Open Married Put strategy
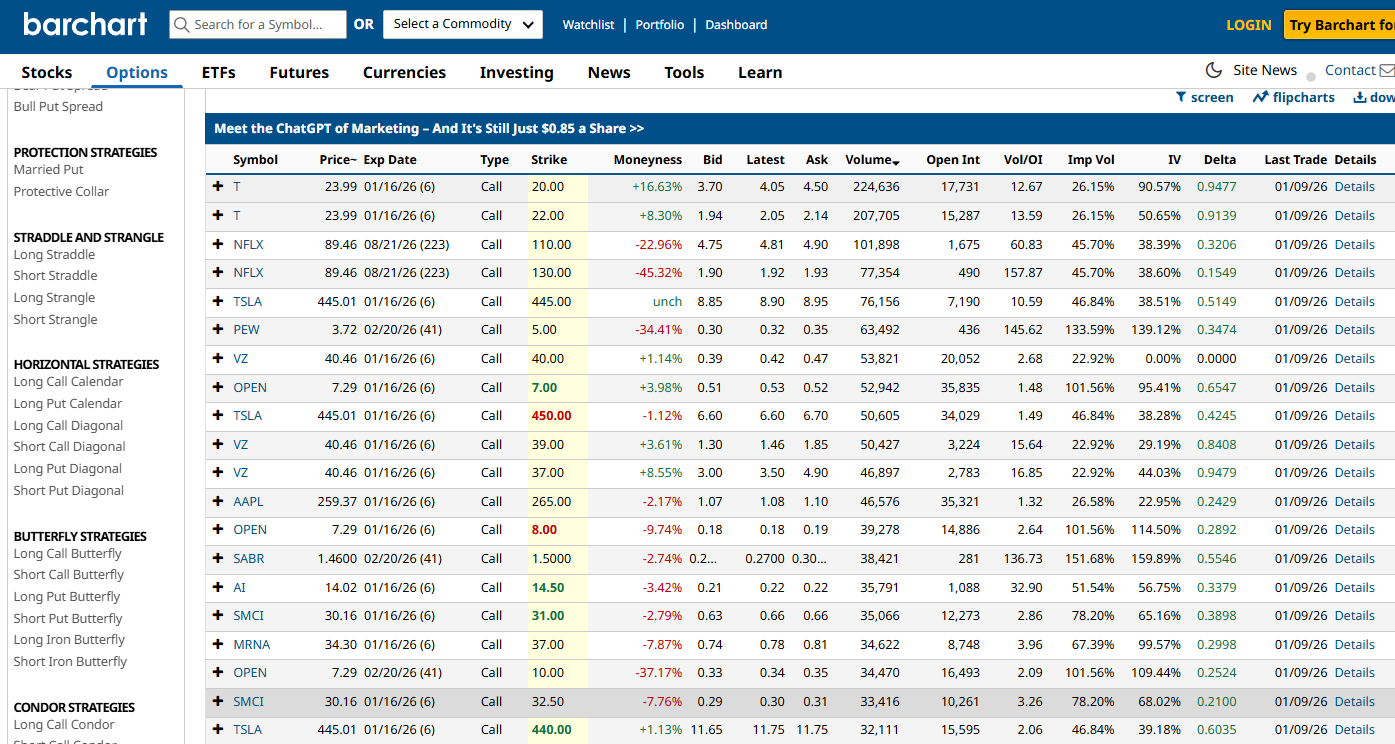This screenshot has height=744, width=1395. [x=48, y=169]
